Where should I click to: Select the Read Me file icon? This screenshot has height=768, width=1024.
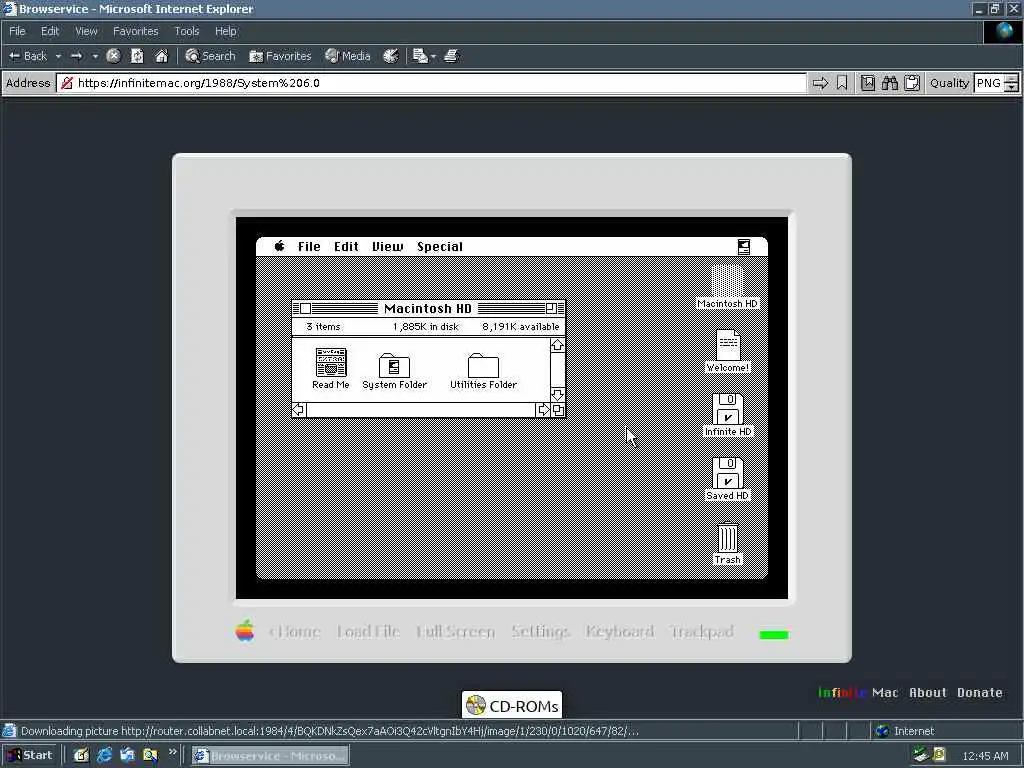330,368
